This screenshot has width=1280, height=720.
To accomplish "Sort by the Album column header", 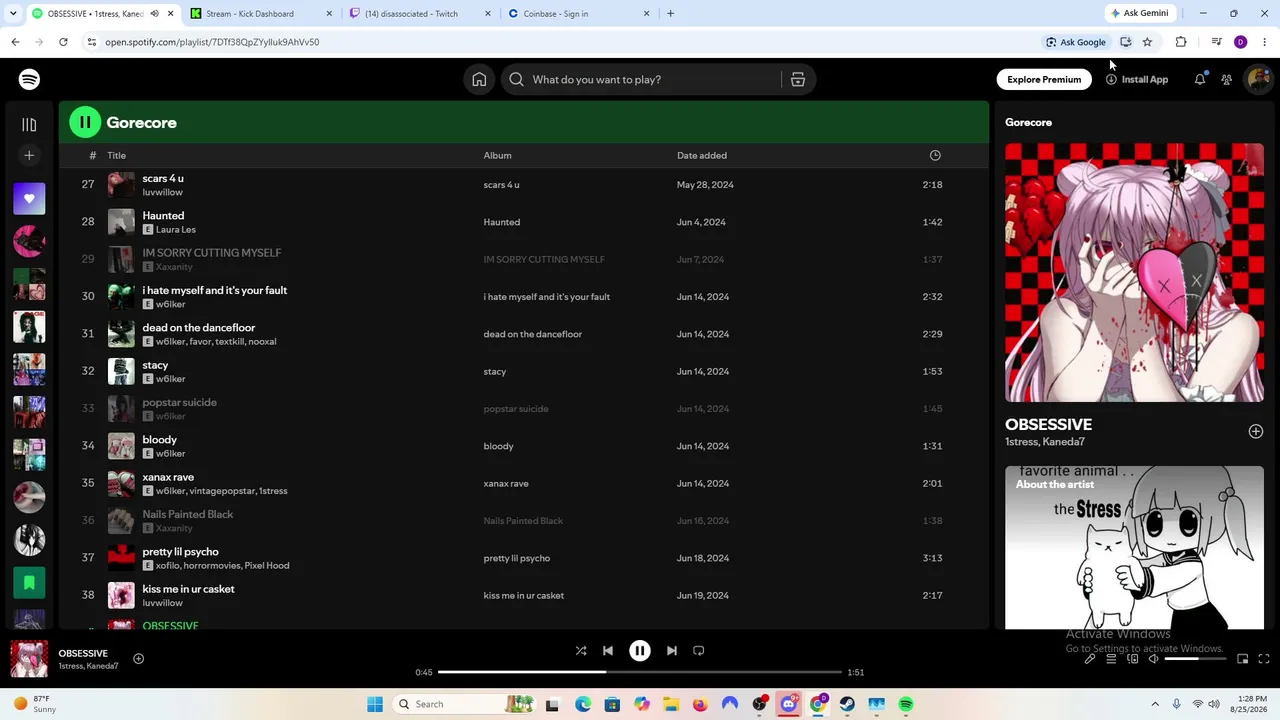I will click(497, 155).
